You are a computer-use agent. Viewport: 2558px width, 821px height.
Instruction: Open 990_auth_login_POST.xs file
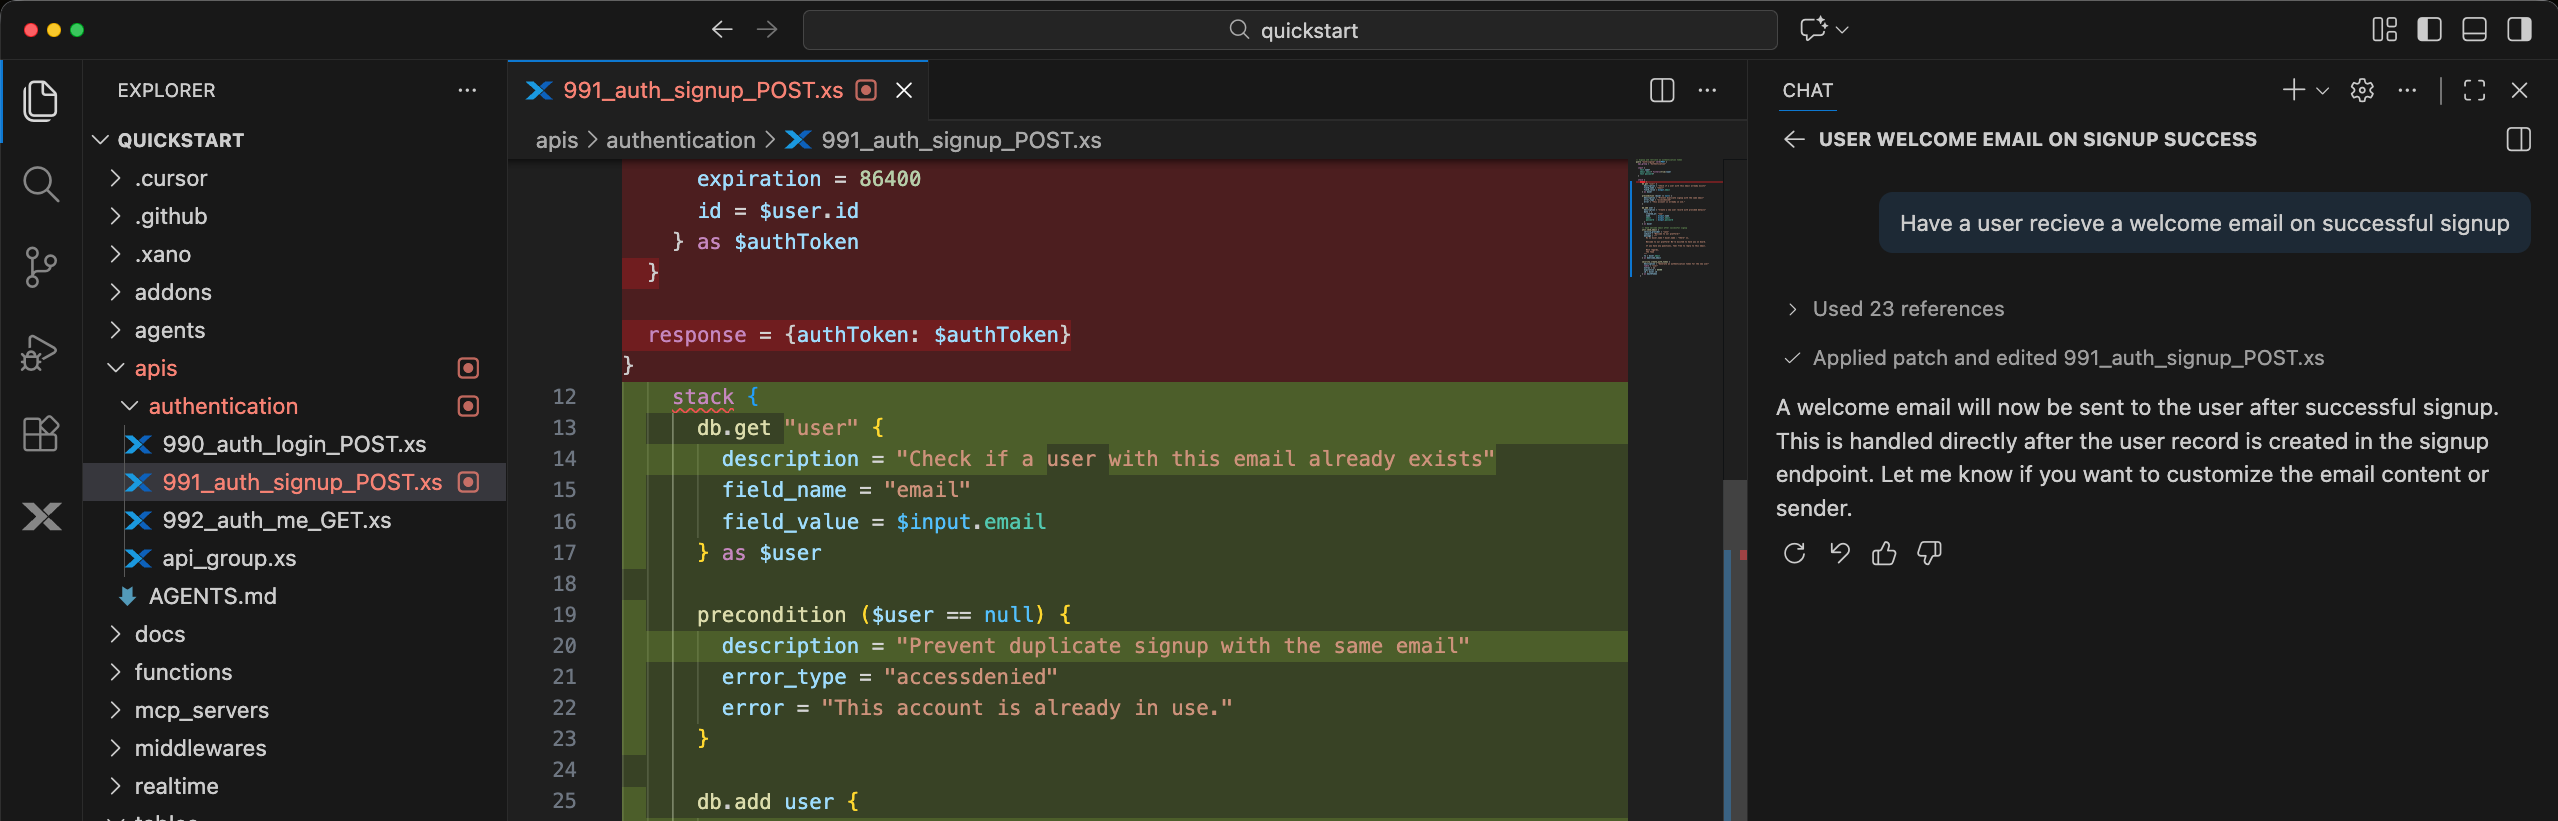[x=294, y=444]
